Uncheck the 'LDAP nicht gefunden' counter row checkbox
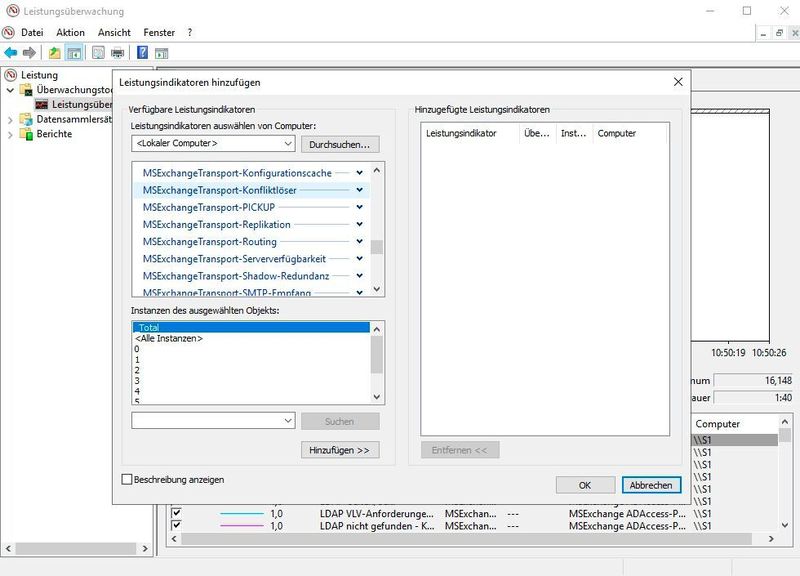Screen dimensions: 800x576 [177, 525]
